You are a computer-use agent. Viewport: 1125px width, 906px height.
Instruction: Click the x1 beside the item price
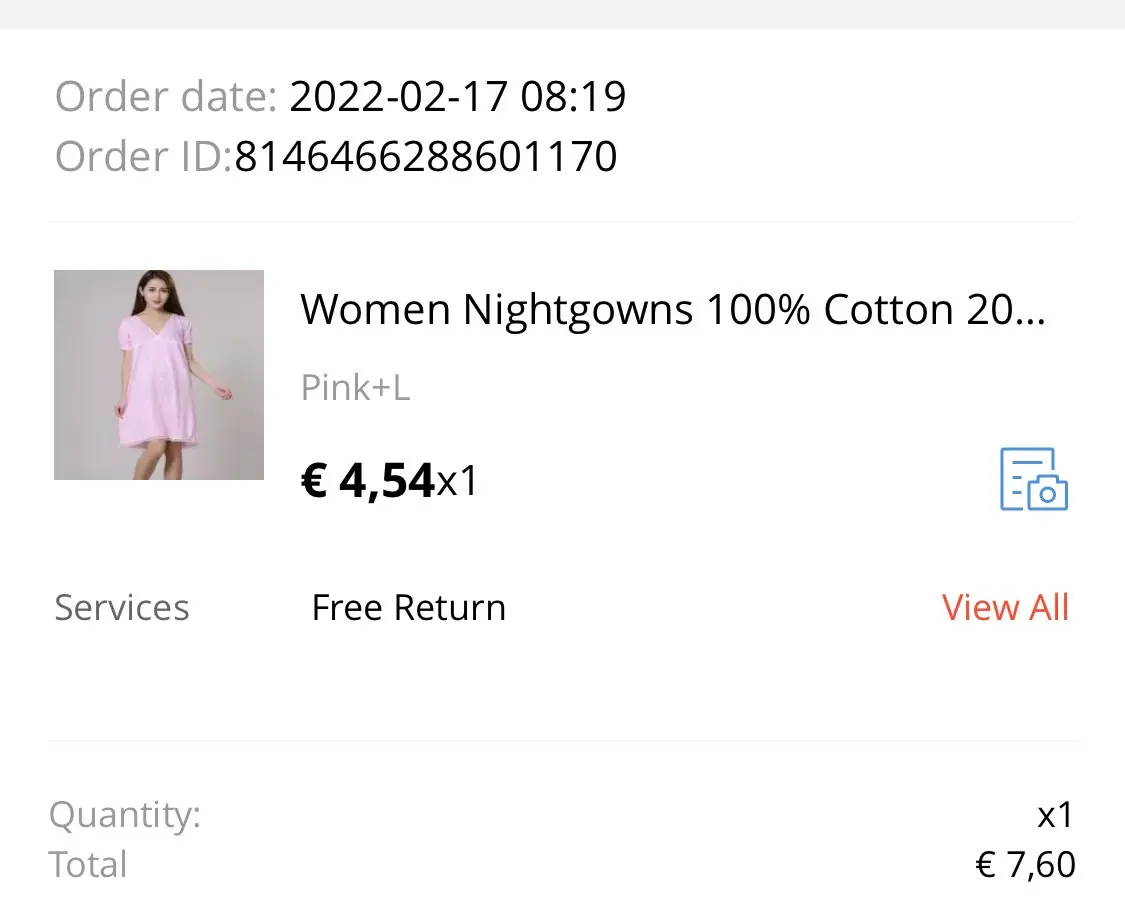(458, 481)
